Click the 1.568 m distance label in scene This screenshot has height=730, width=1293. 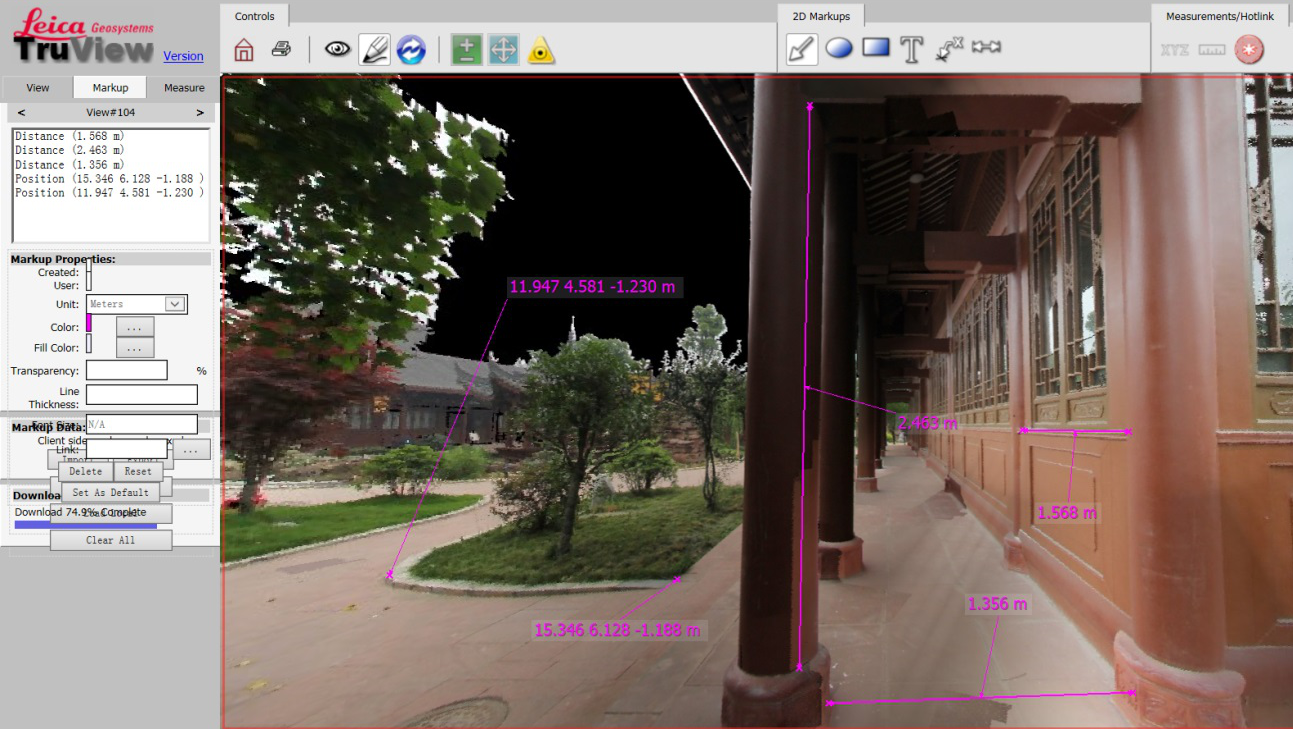[1066, 513]
